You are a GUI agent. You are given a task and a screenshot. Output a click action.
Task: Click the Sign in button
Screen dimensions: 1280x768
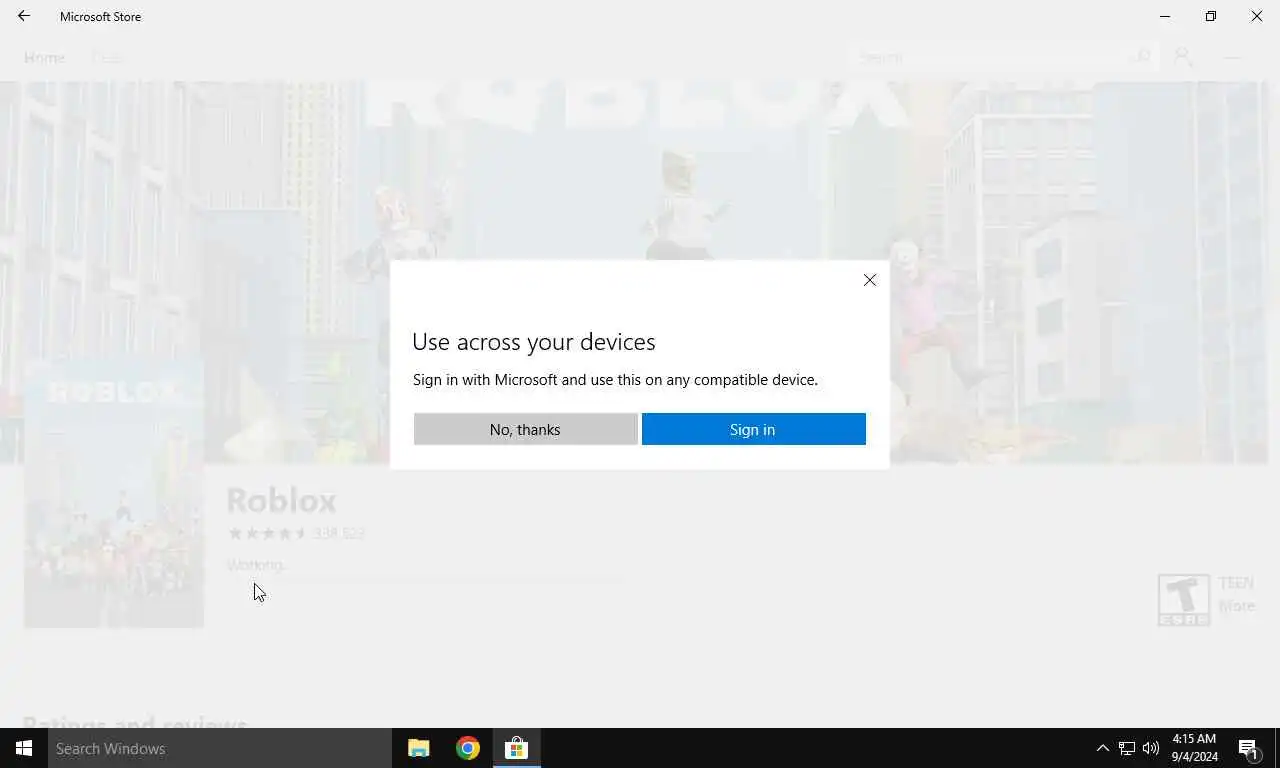tap(753, 429)
